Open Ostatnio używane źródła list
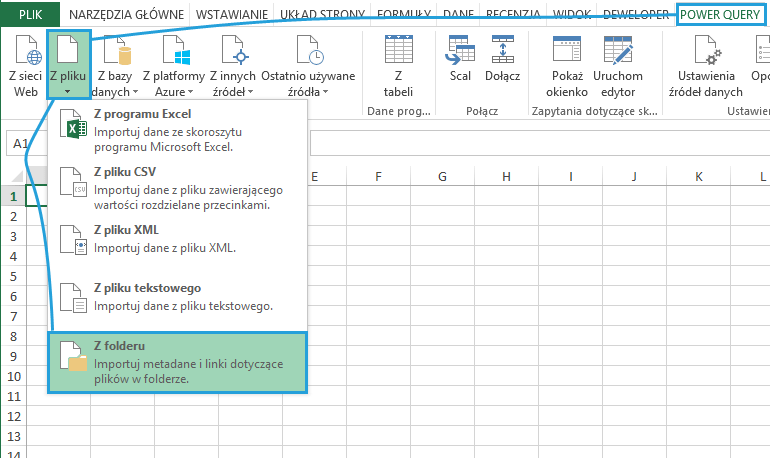Screen dimensions: 770x458 pos(308,66)
